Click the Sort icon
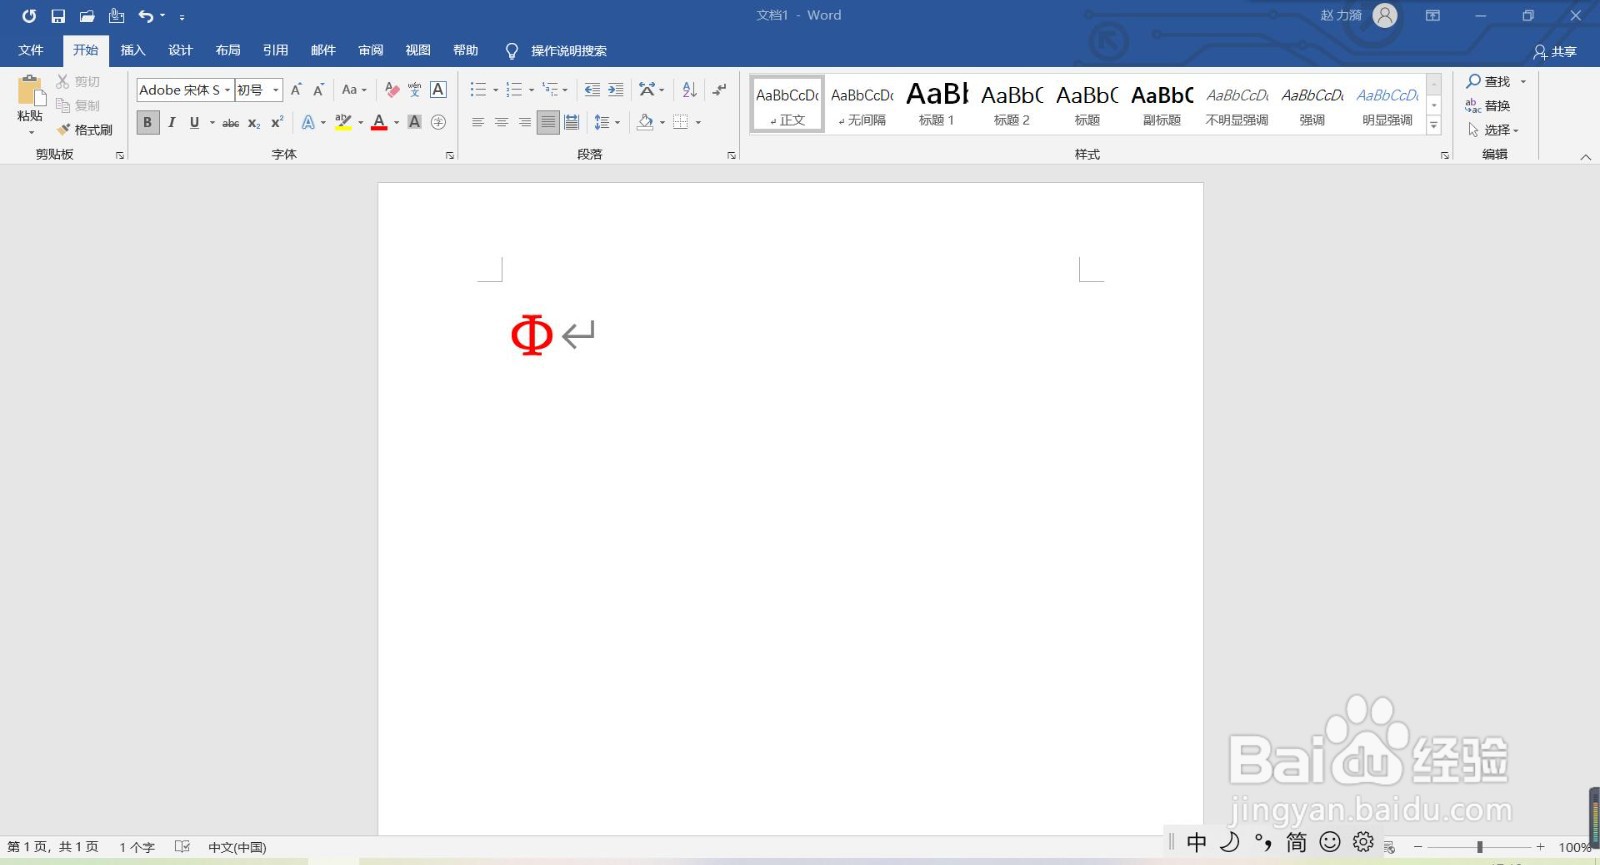 [689, 90]
